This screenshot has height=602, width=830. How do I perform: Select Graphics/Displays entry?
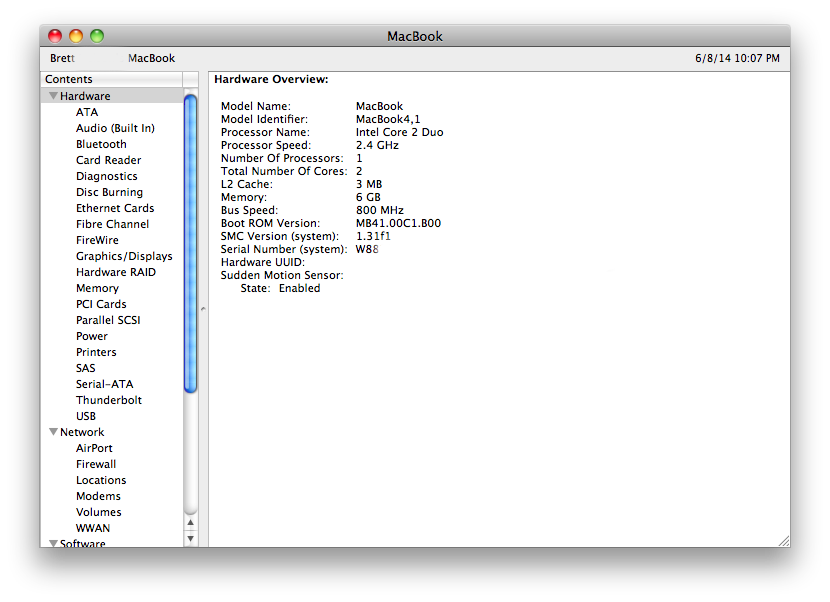click(124, 256)
